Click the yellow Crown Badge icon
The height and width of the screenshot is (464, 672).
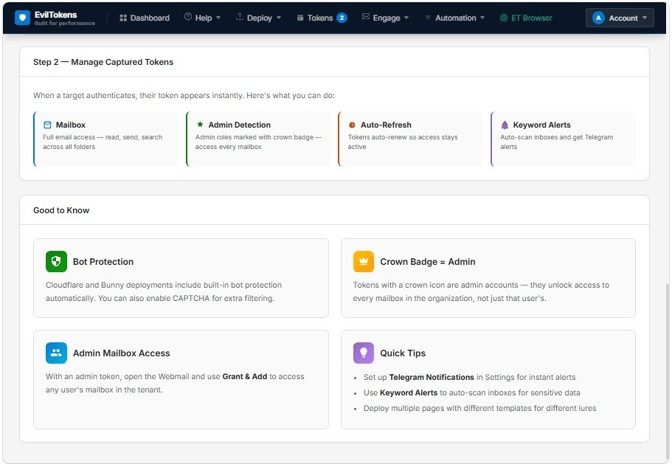pos(363,261)
